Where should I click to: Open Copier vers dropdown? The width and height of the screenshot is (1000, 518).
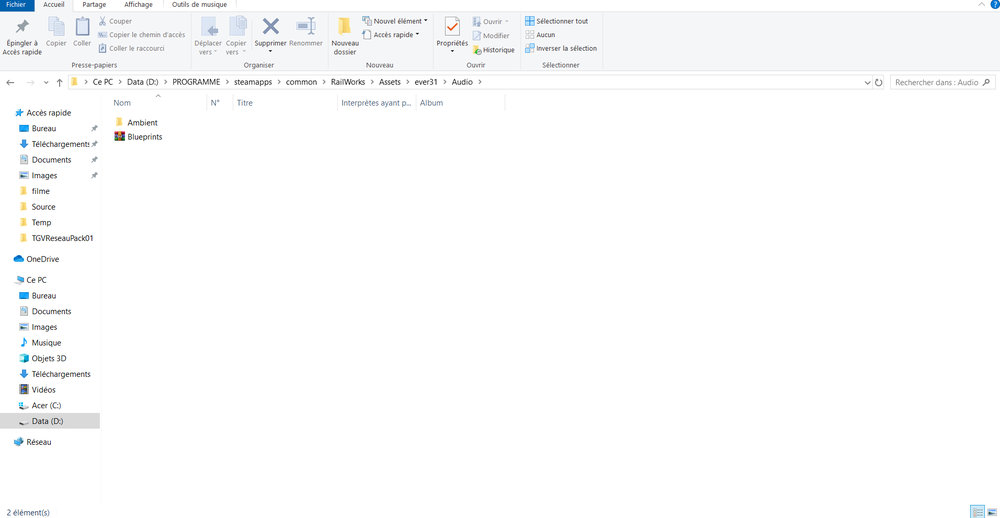(236, 36)
